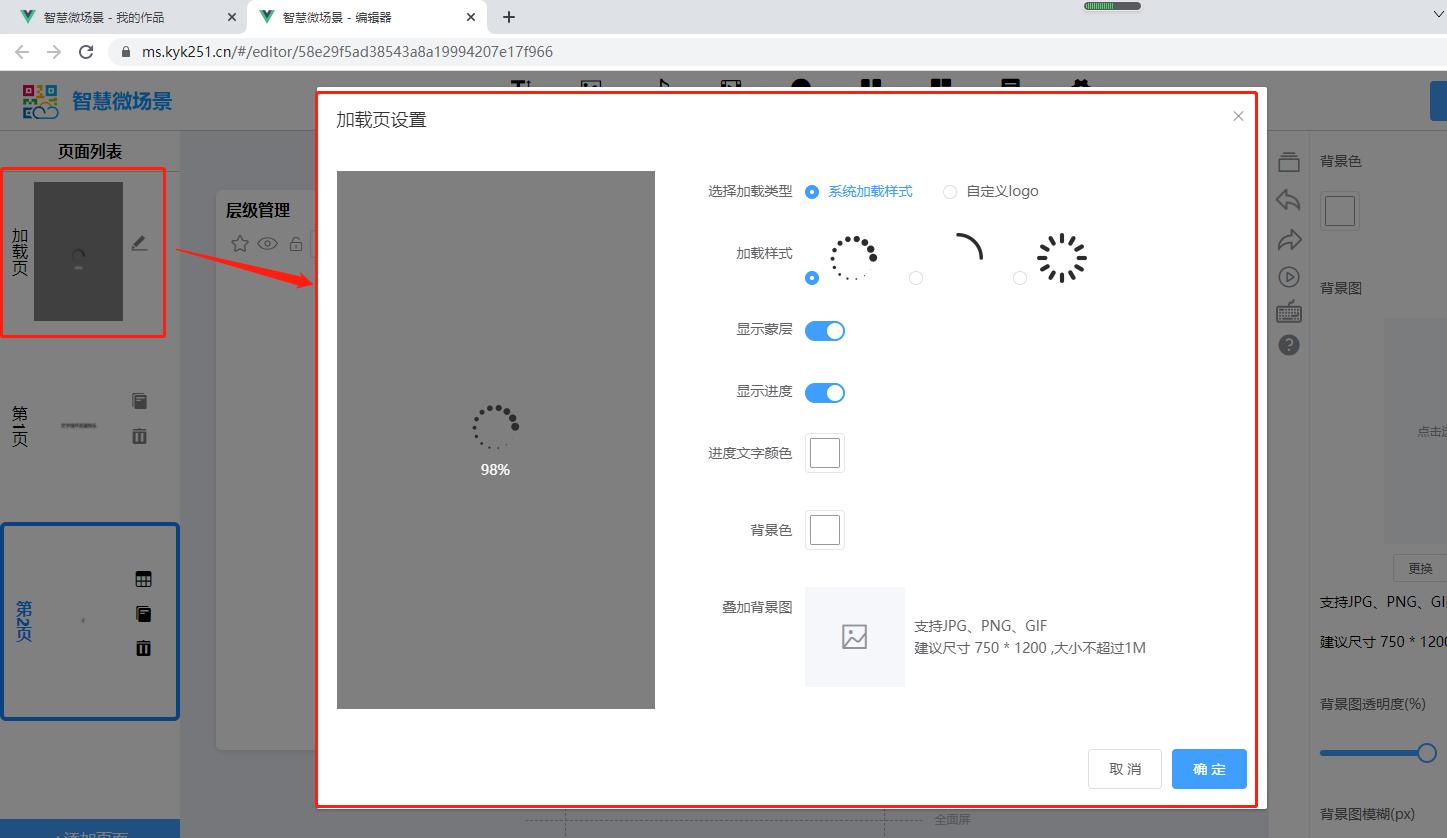The height and width of the screenshot is (838, 1447).
Task: Click the redo arrow in right toolbar
Action: 1289,240
